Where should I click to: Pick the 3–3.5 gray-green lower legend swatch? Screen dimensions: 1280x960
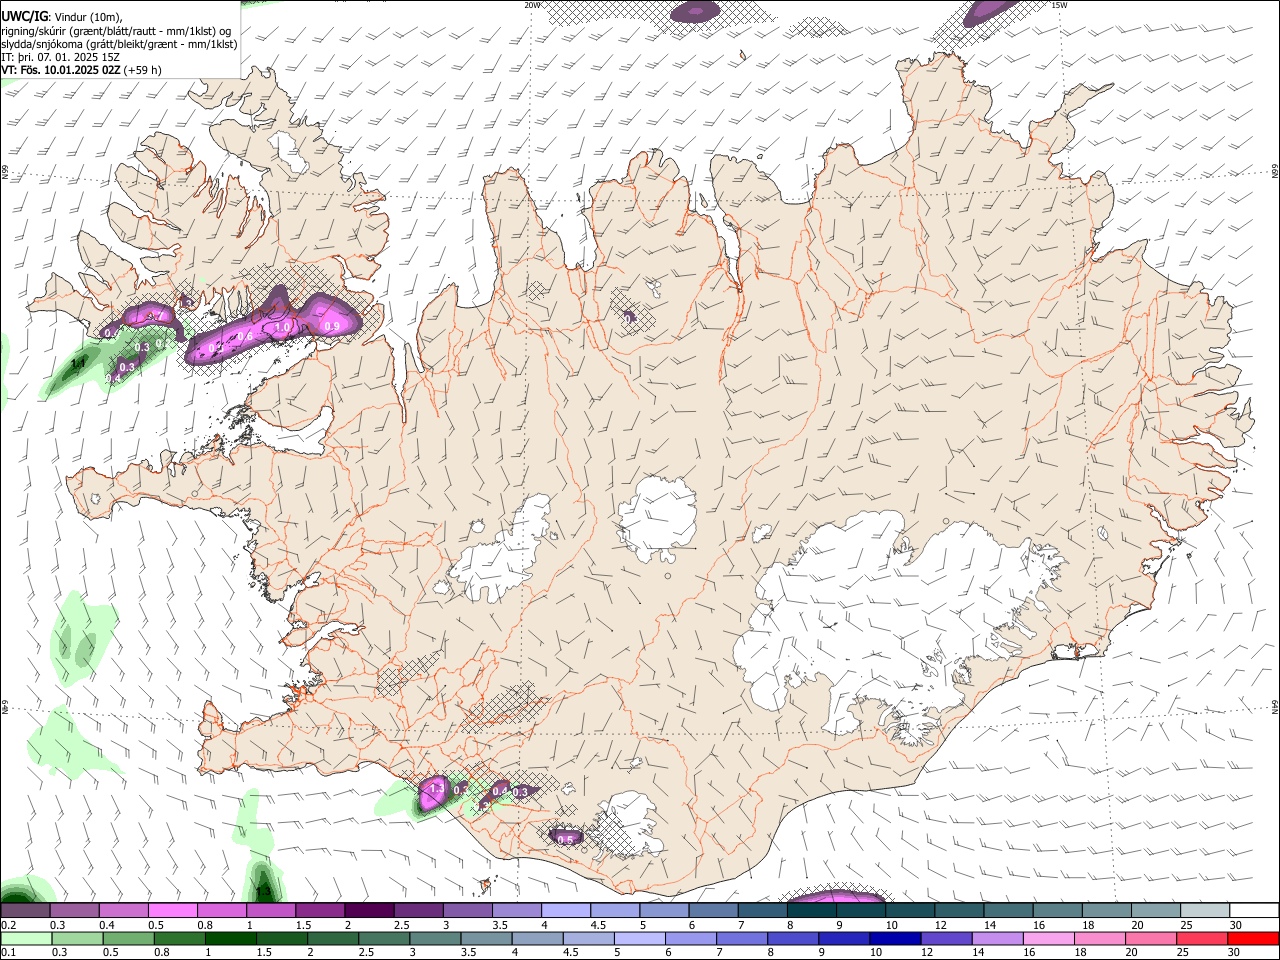click(435, 939)
